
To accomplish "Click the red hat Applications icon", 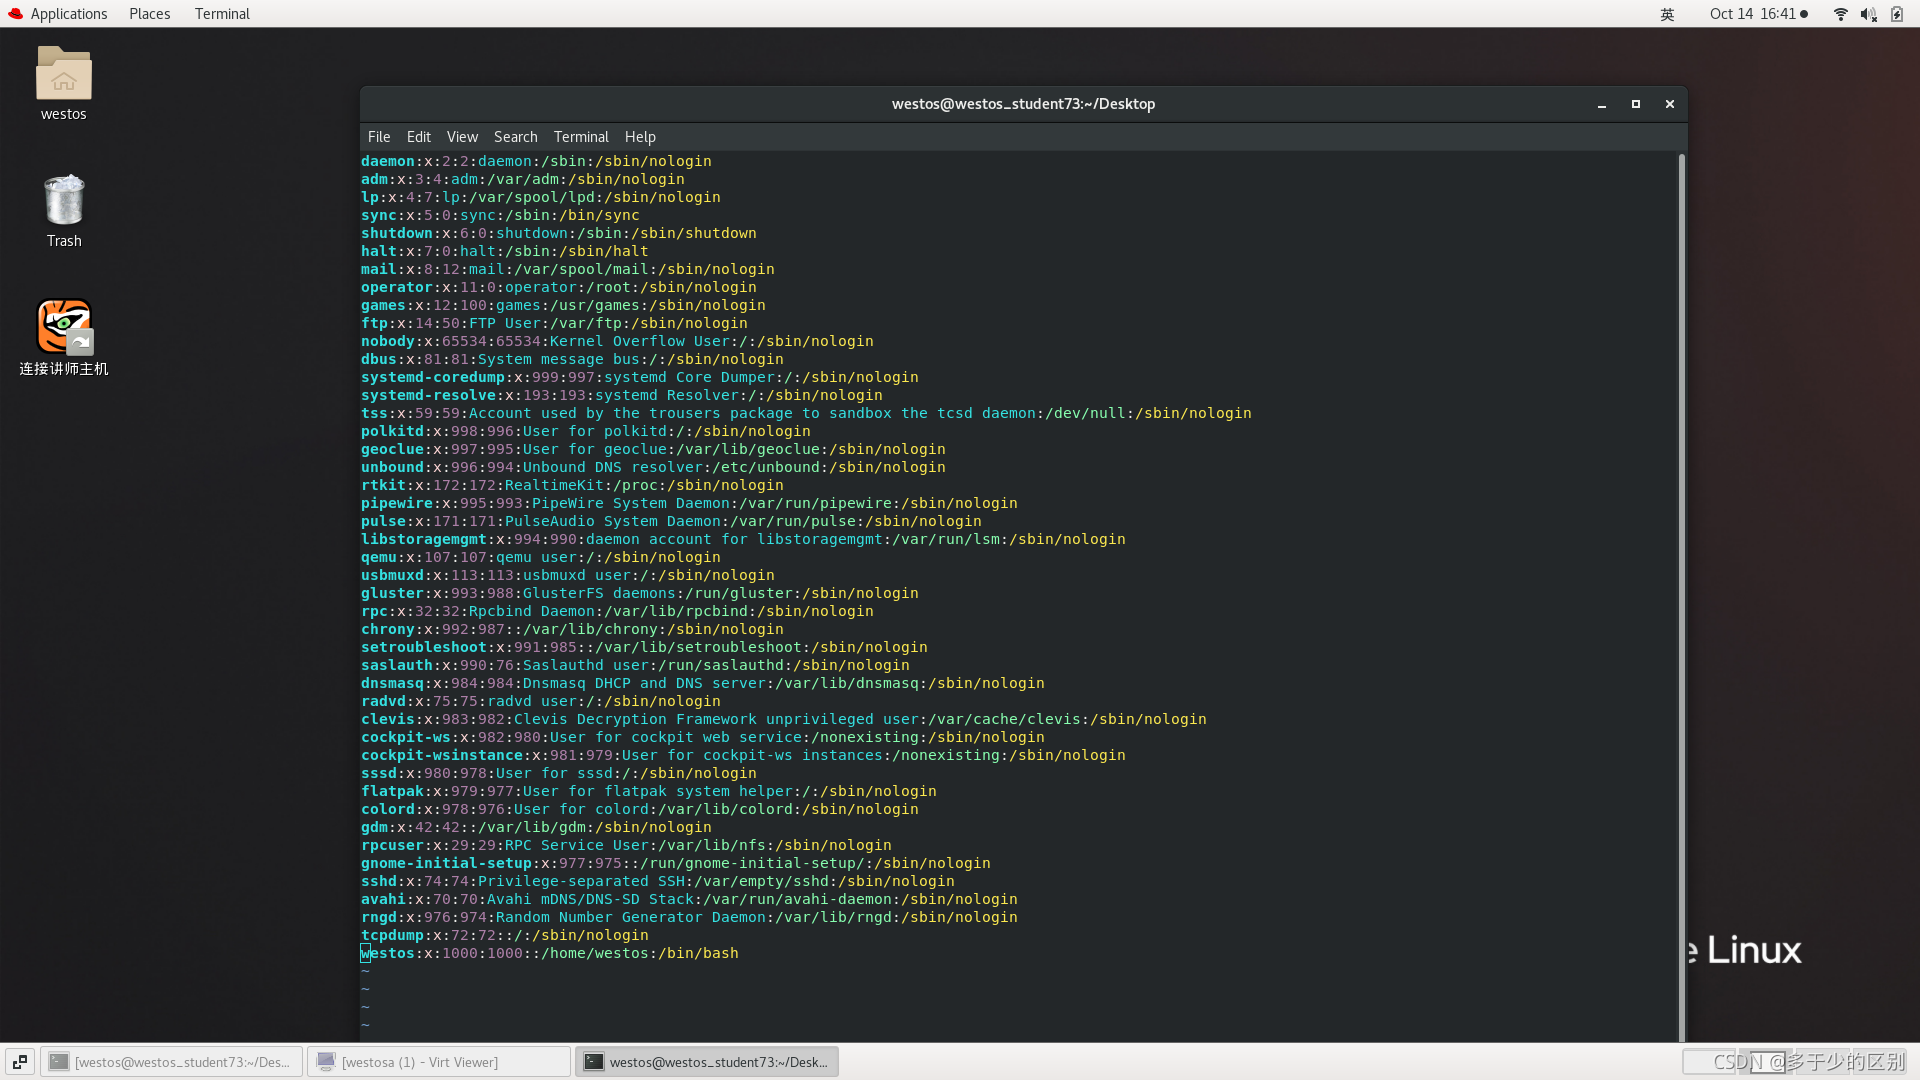I will click(15, 14).
